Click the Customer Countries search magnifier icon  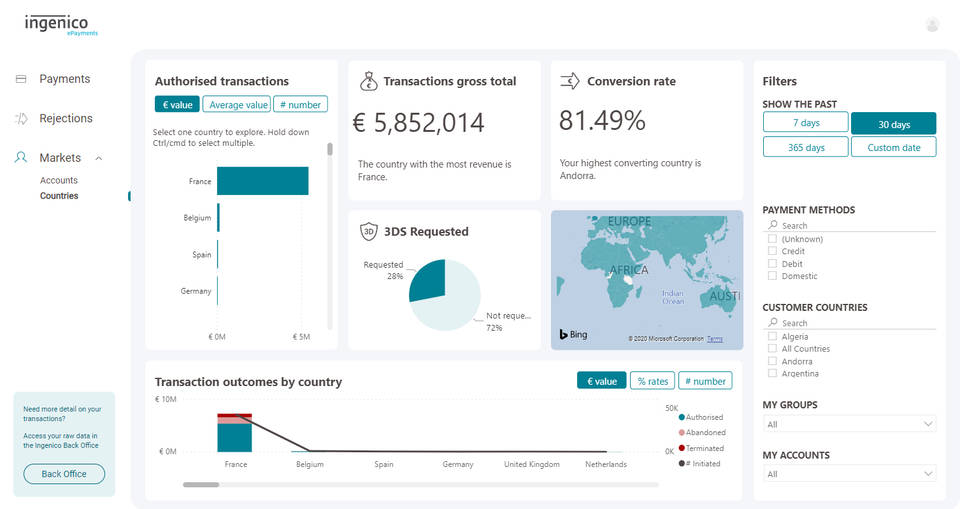pyautogui.click(x=773, y=322)
